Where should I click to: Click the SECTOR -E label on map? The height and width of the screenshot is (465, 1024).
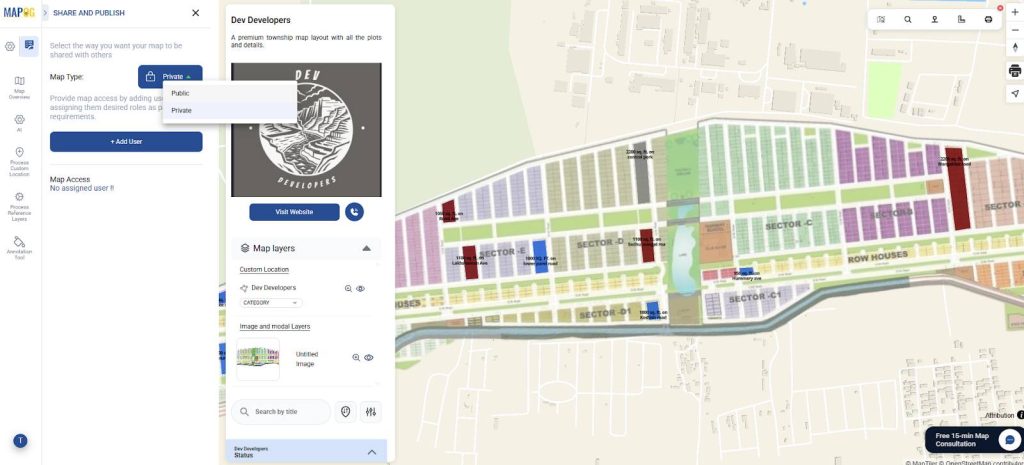click(x=503, y=252)
